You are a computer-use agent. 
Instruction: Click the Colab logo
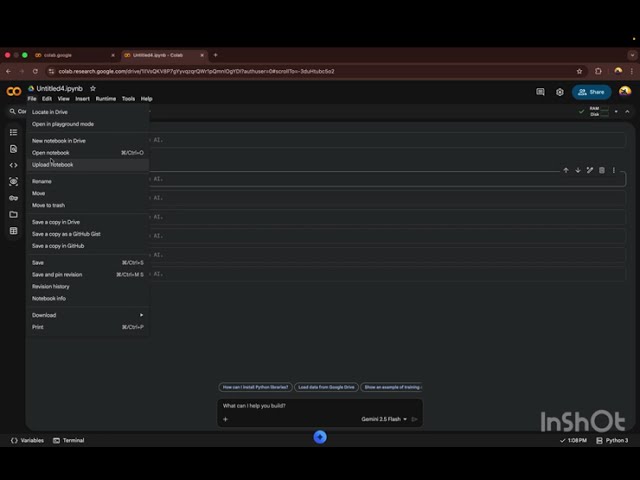point(13,91)
